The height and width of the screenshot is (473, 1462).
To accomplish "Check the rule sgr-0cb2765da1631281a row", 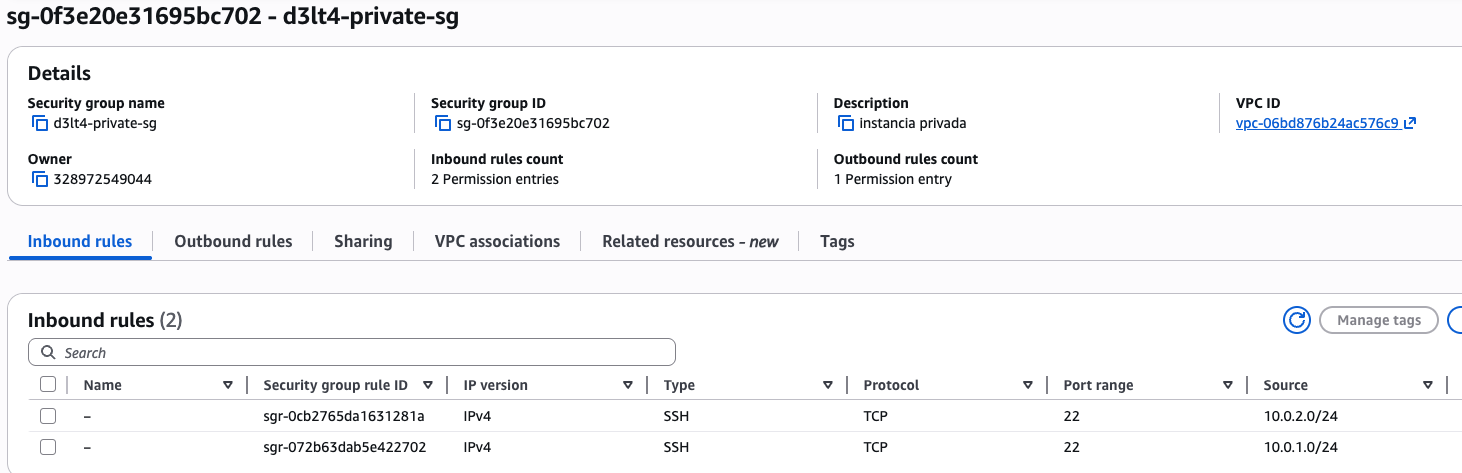I will coord(48,416).
